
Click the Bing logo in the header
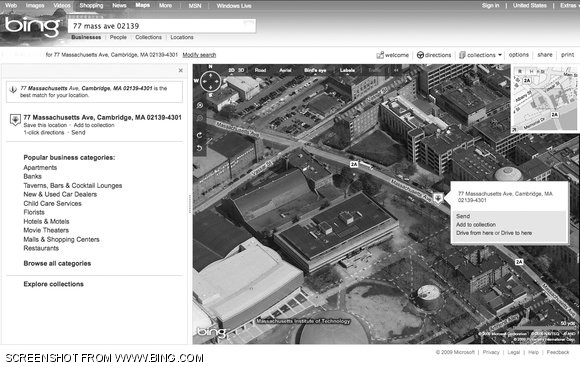tap(32, 26)
